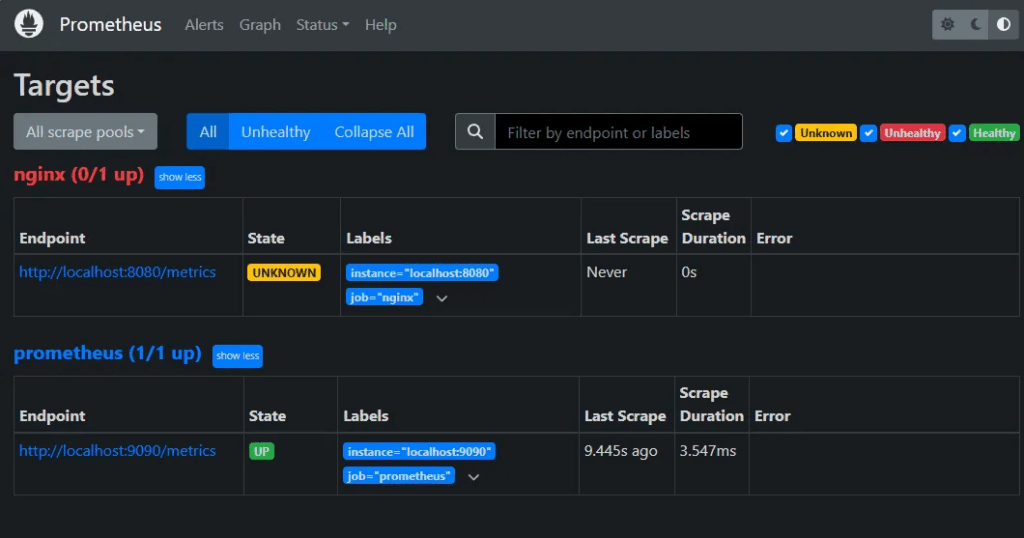Image resolution: width=1024 pixels, height=538 pixels.
Task: Open the Help page
Action: (x=381, y=25)
